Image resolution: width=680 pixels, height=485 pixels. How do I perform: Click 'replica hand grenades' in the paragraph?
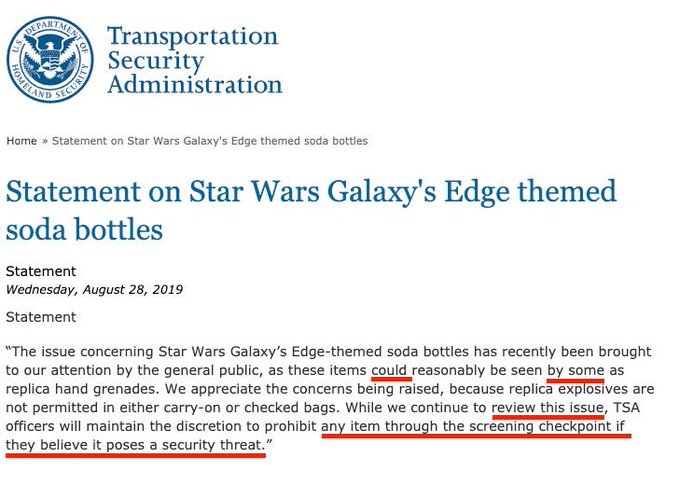pyautogui.click(x=81, y=389)
